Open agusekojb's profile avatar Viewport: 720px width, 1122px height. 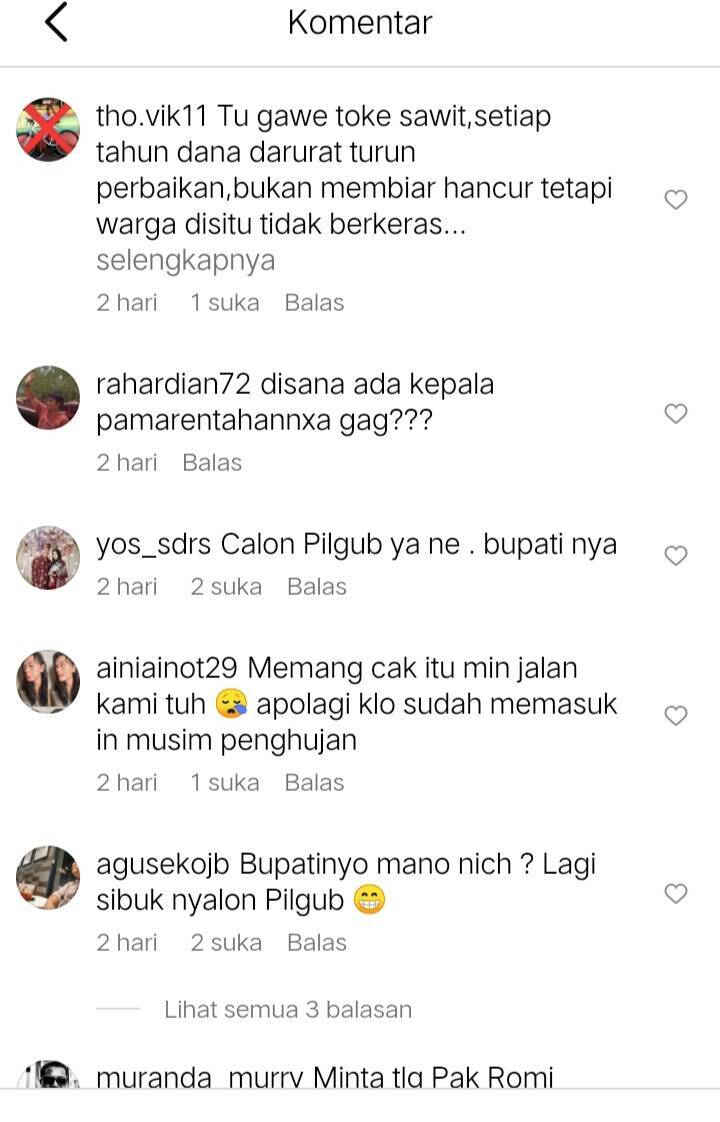point(48,877)
